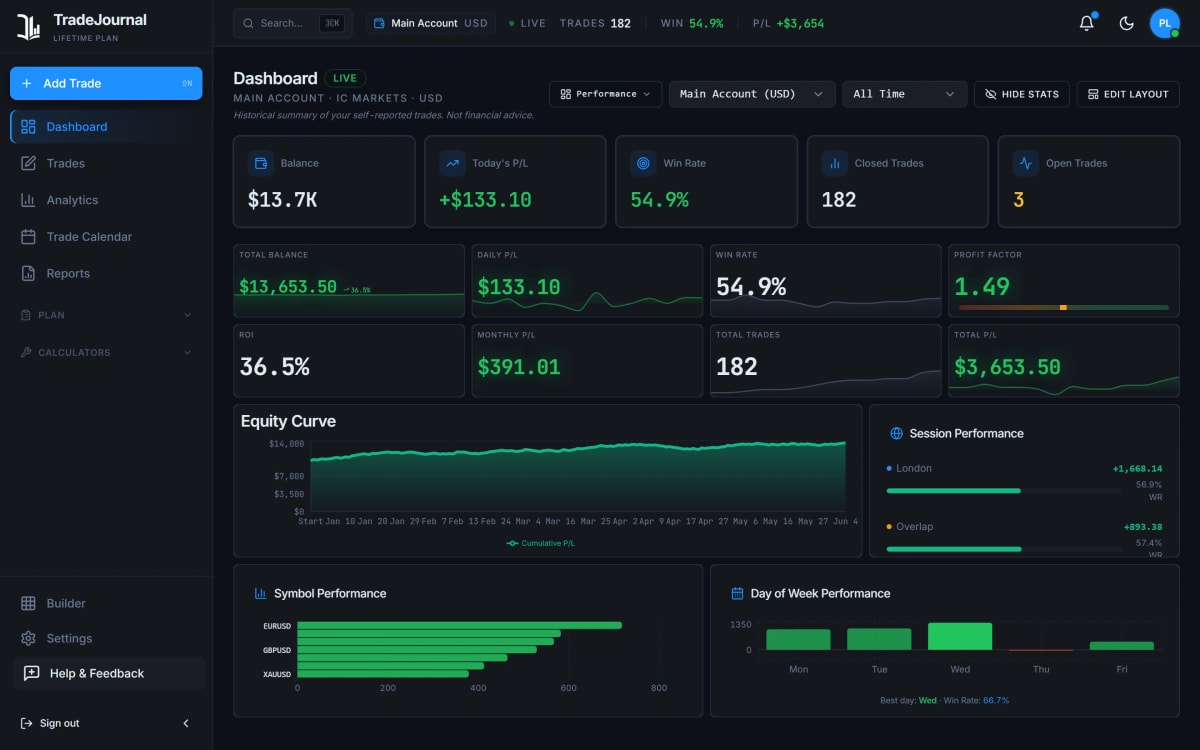The image size is (1200, 750).
Task: Collapse the sidebar with the chevron
Action: (186, 723)
